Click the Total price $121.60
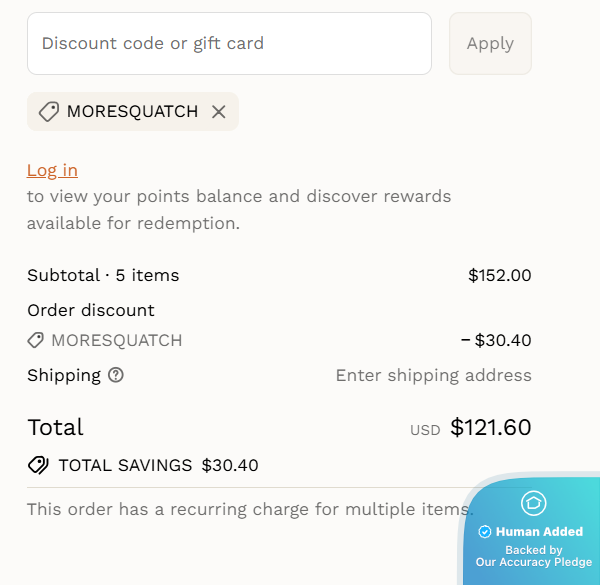The image size is (600, 585). (x=490, y=428)
